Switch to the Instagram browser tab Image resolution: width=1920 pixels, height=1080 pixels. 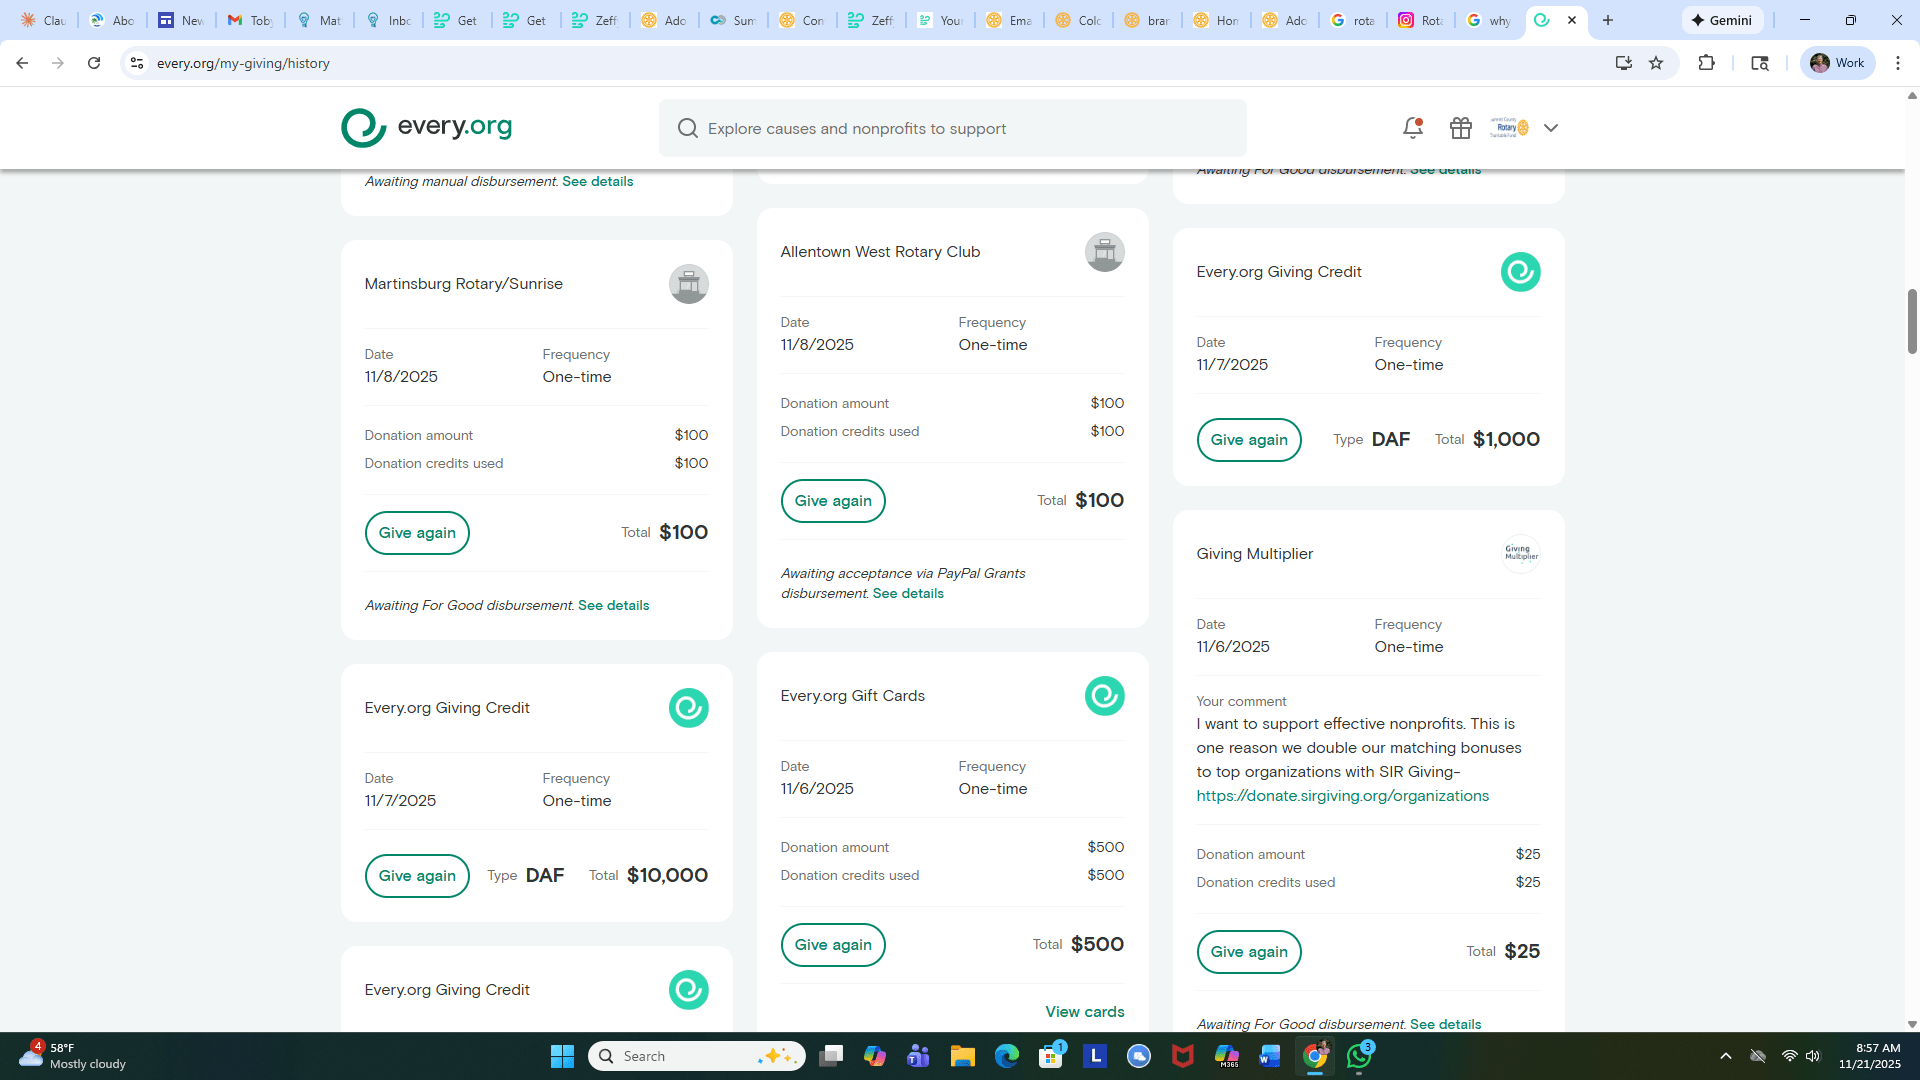click(1419, 20)
